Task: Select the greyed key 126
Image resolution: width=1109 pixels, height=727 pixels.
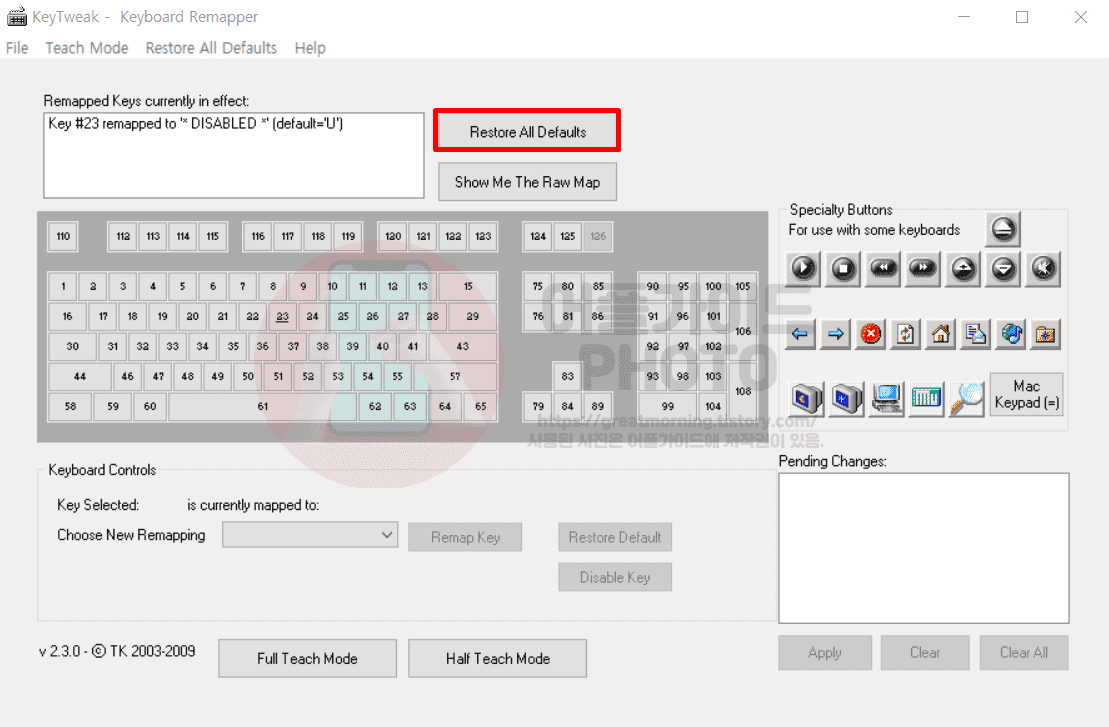Action: 598,236
